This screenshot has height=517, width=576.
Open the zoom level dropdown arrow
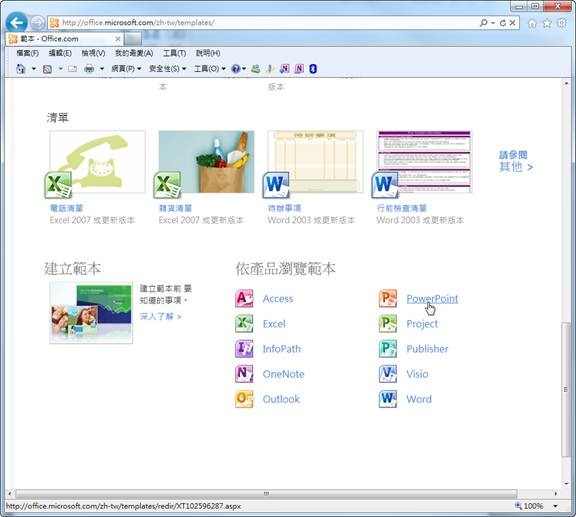click(555, 506)
